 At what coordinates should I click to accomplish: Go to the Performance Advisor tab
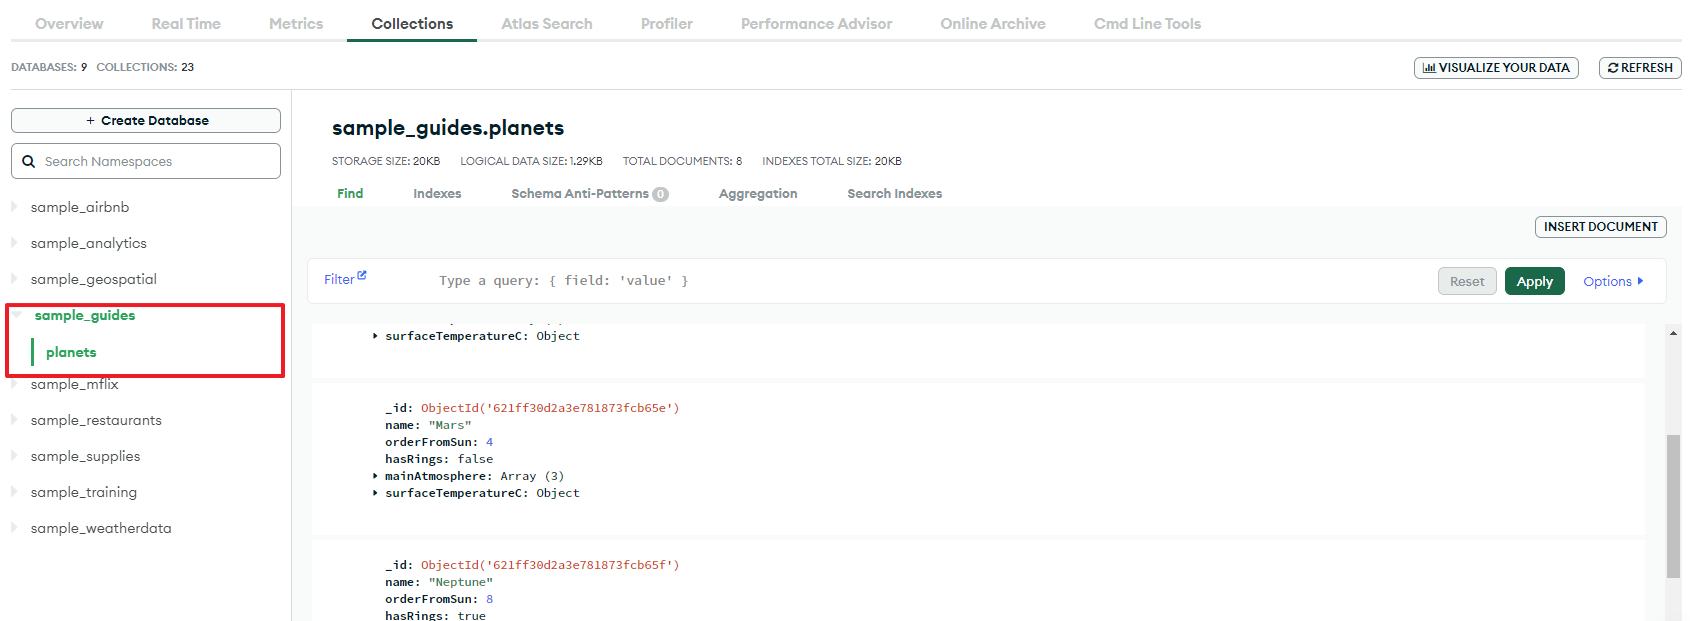coord(816,23)
